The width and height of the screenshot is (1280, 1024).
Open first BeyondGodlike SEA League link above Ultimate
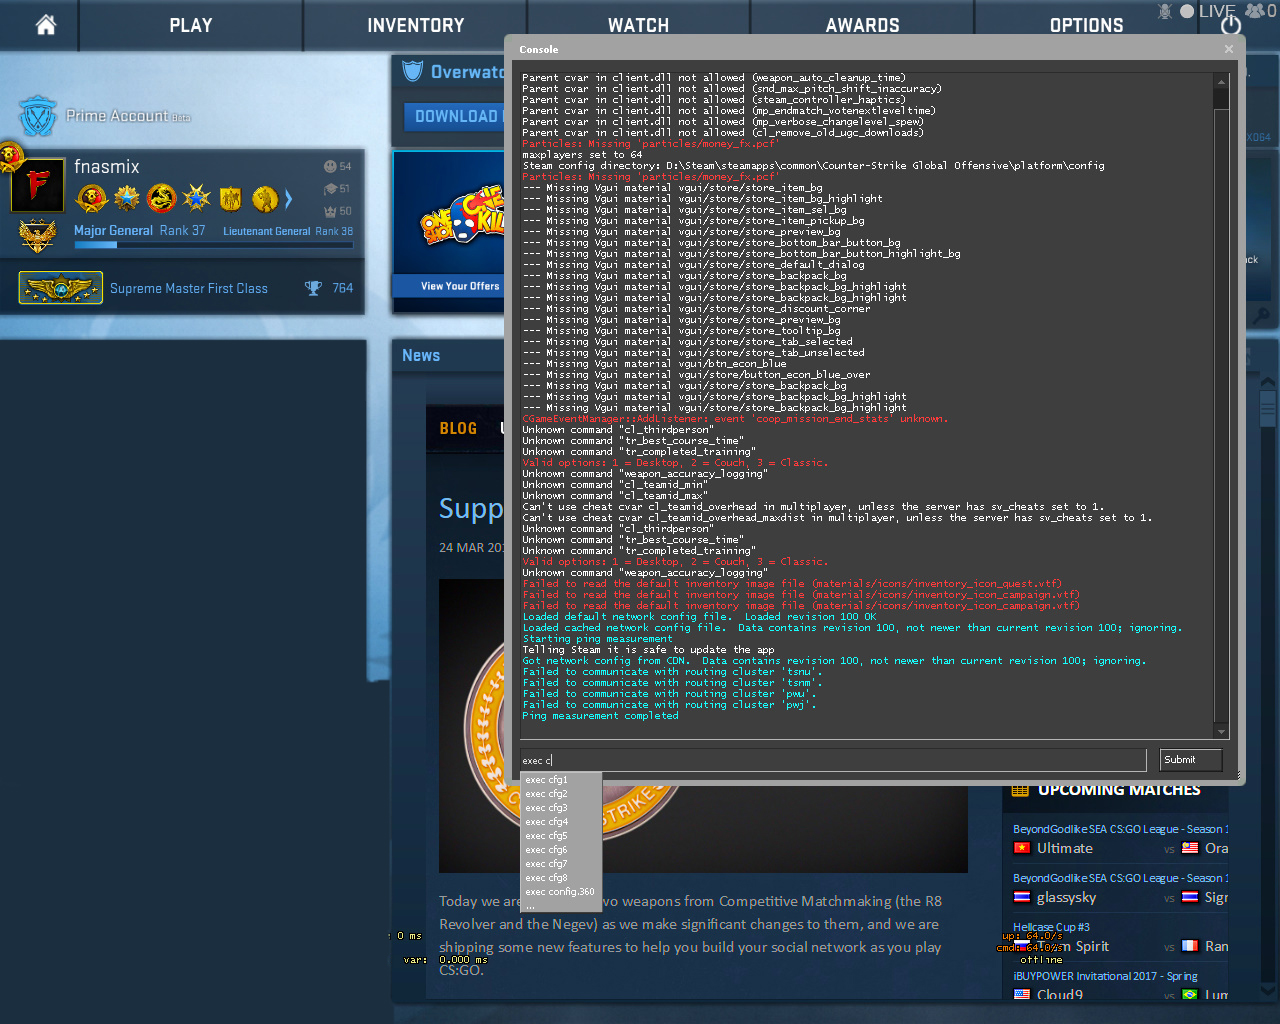(x=1120, y=829)
